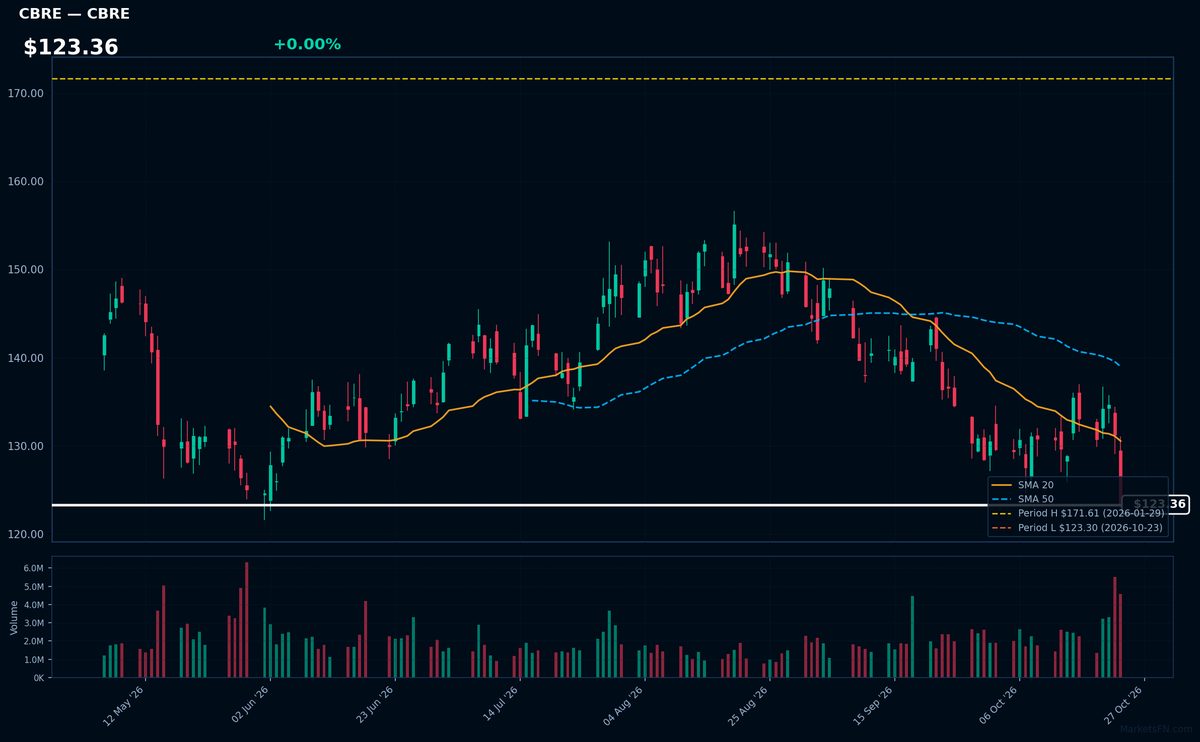Click the 06 Oct '26 date label

(x=999, y=705)
